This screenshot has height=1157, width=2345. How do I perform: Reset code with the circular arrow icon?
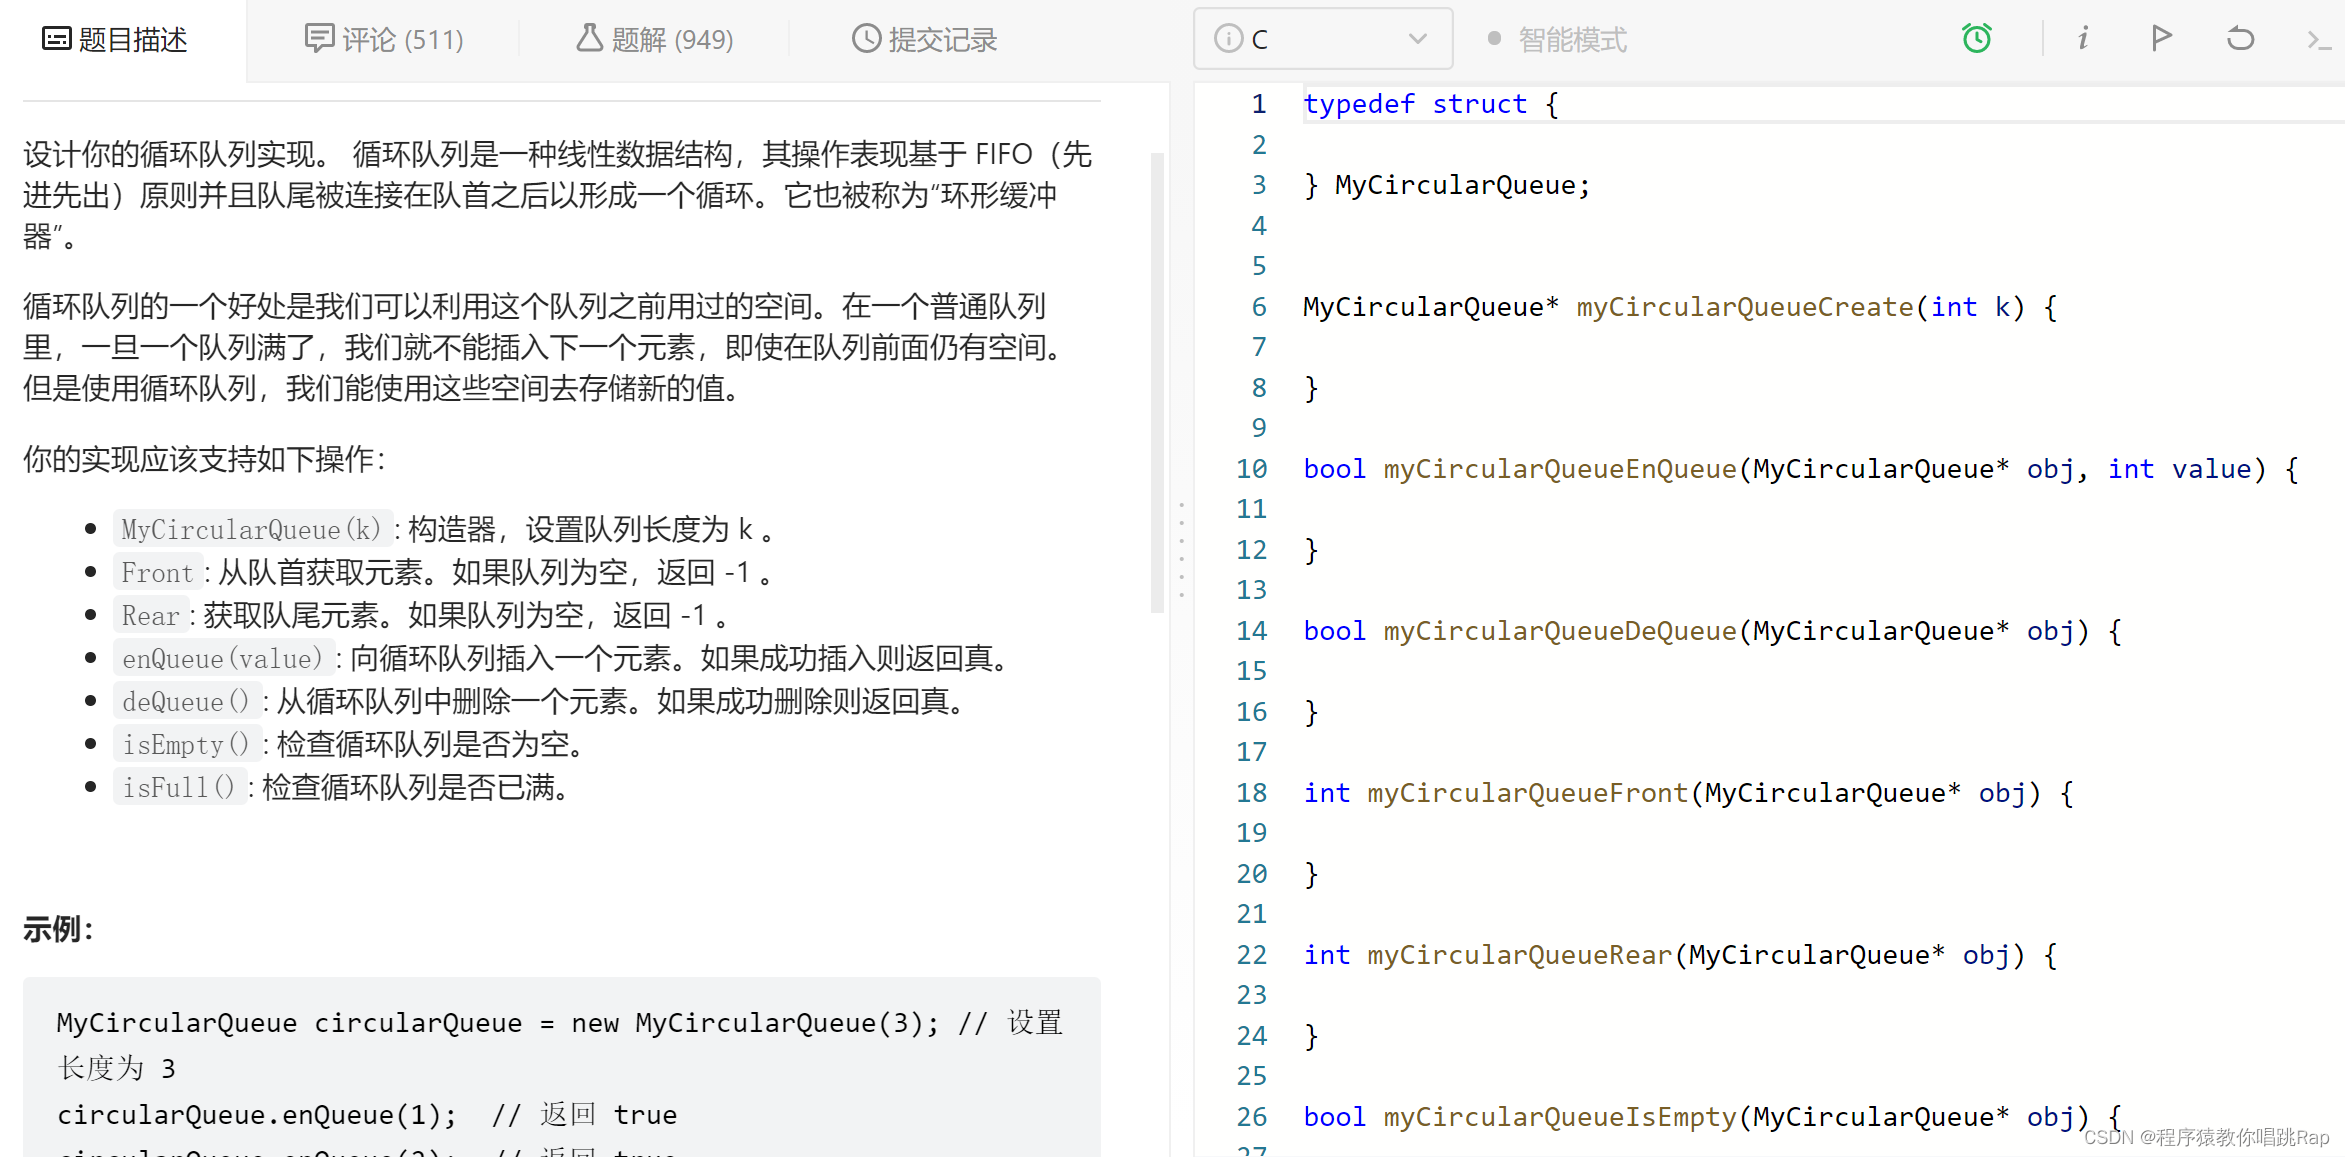pos(2240,39)
